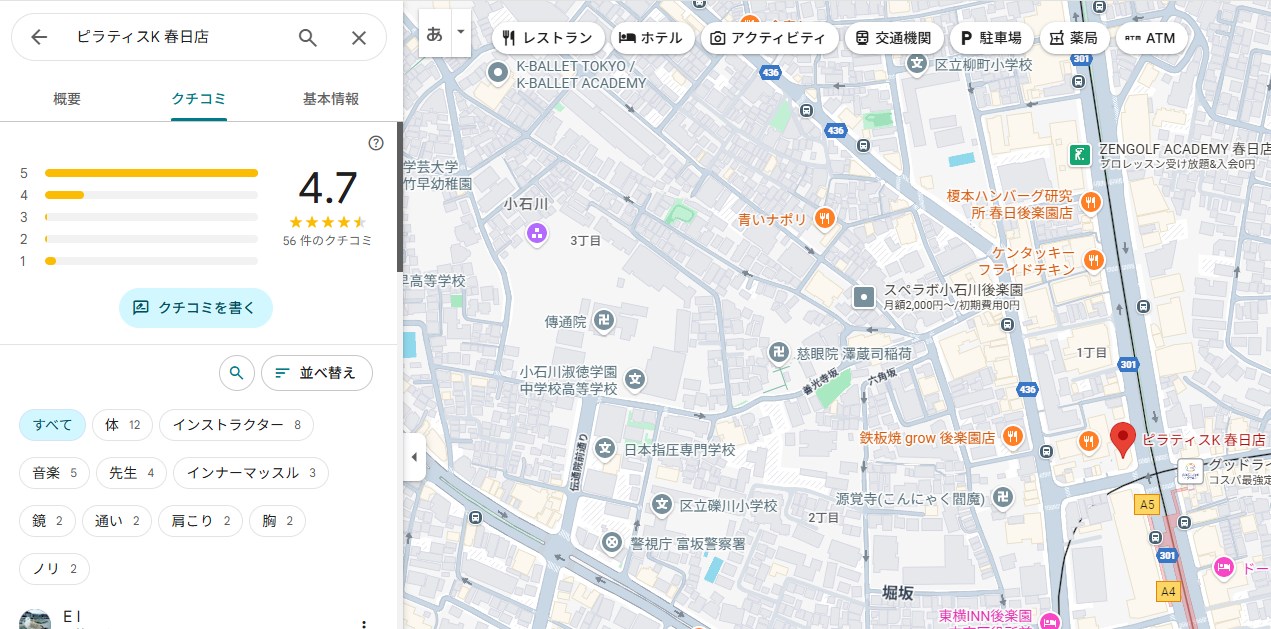The image size is (1271, 629).
Task: Click the クチコミを書く button
Action: (195, 308)
